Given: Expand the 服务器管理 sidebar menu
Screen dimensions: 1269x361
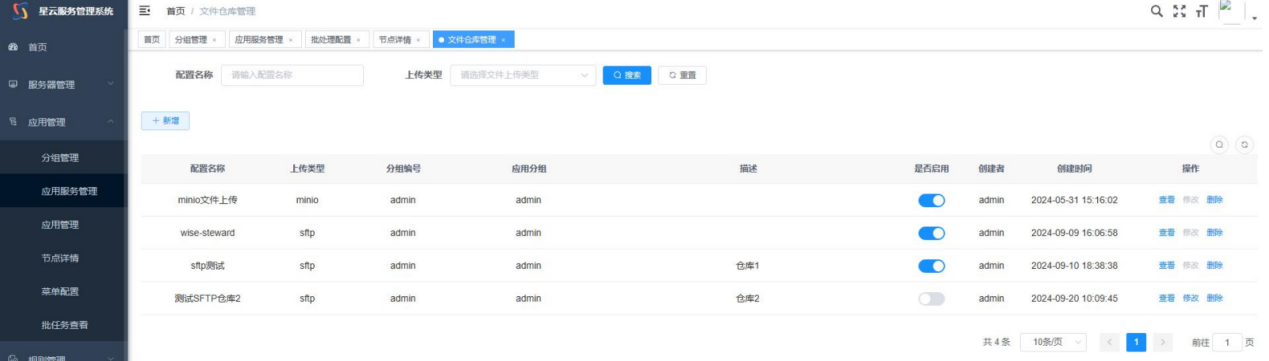Looking at the screenshot, I should coord(64,85).
